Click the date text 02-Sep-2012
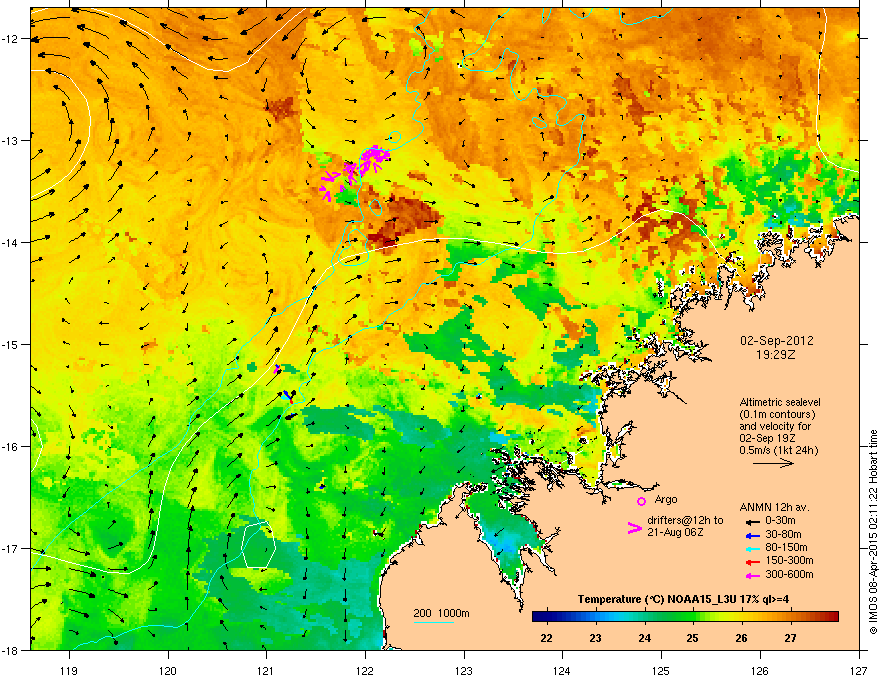This screenshot has height=680, width=880. (x=777, y=341)
